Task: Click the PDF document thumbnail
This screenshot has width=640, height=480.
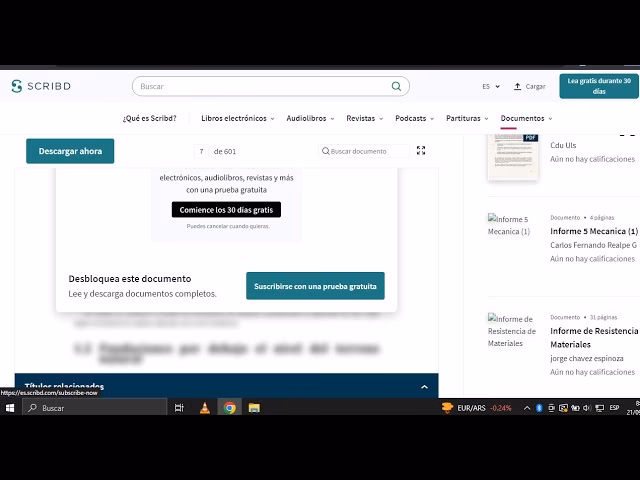Action: [513, 157]
